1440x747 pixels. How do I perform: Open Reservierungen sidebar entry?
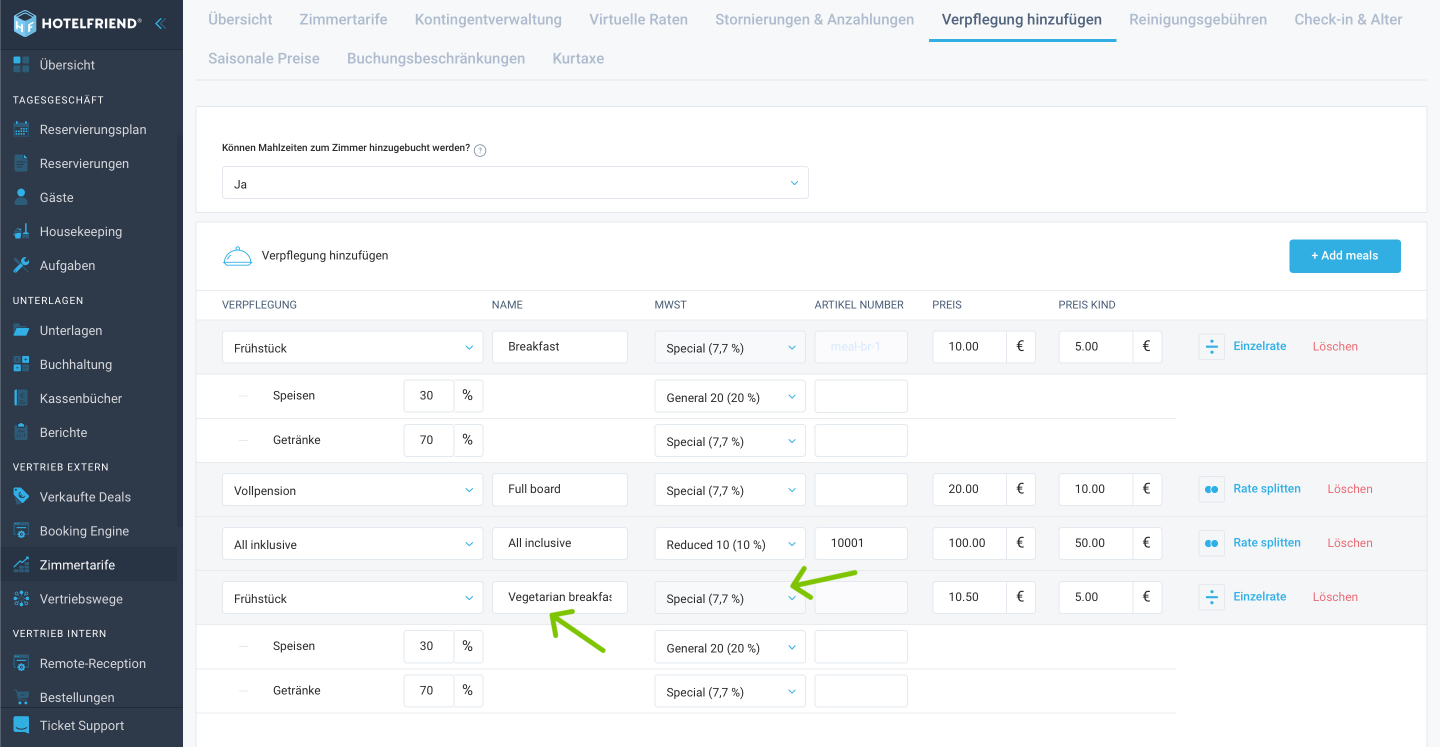pos(84,163)
